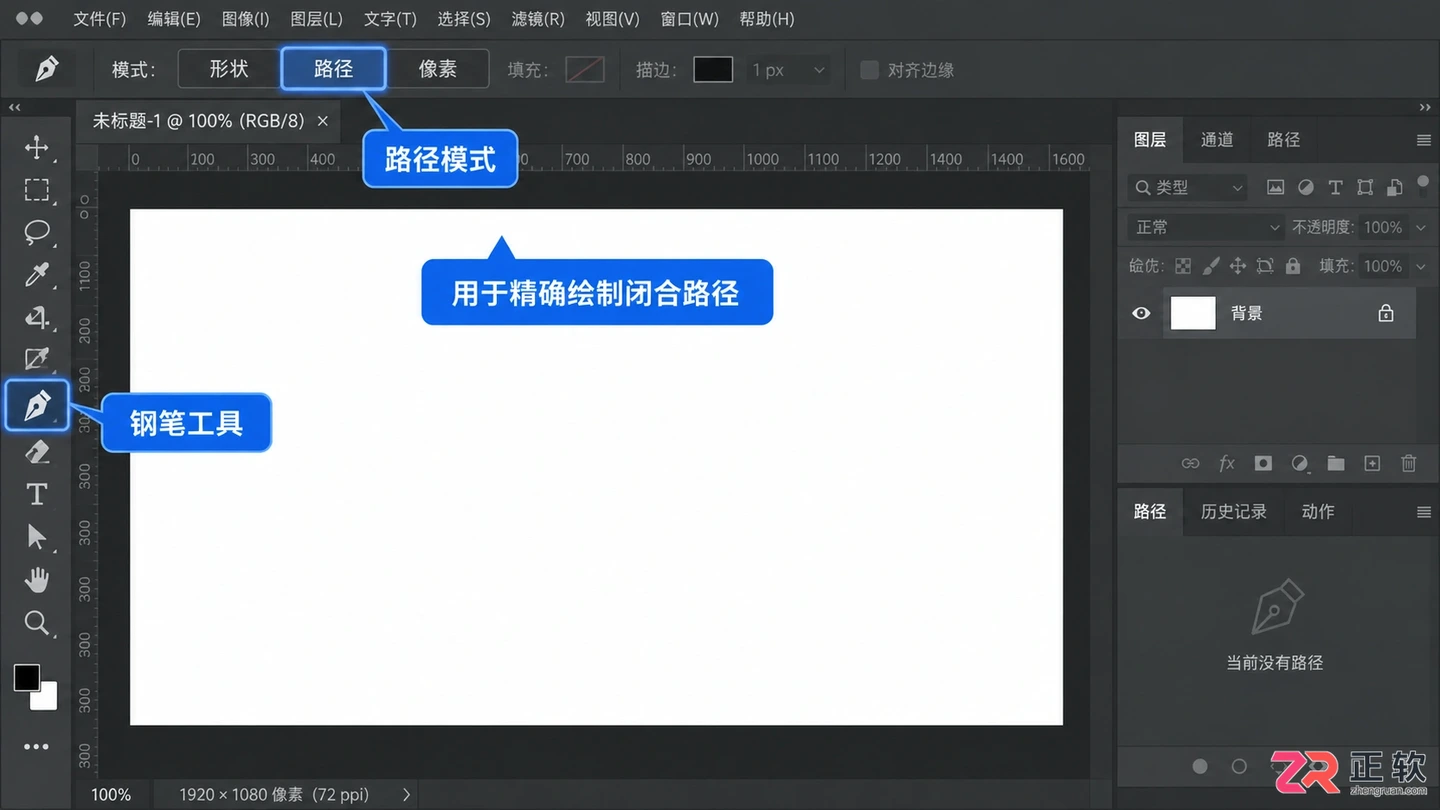Select the Hand tool
The height and width of the screenshot is (810, 1440).
tap(37, 580)
